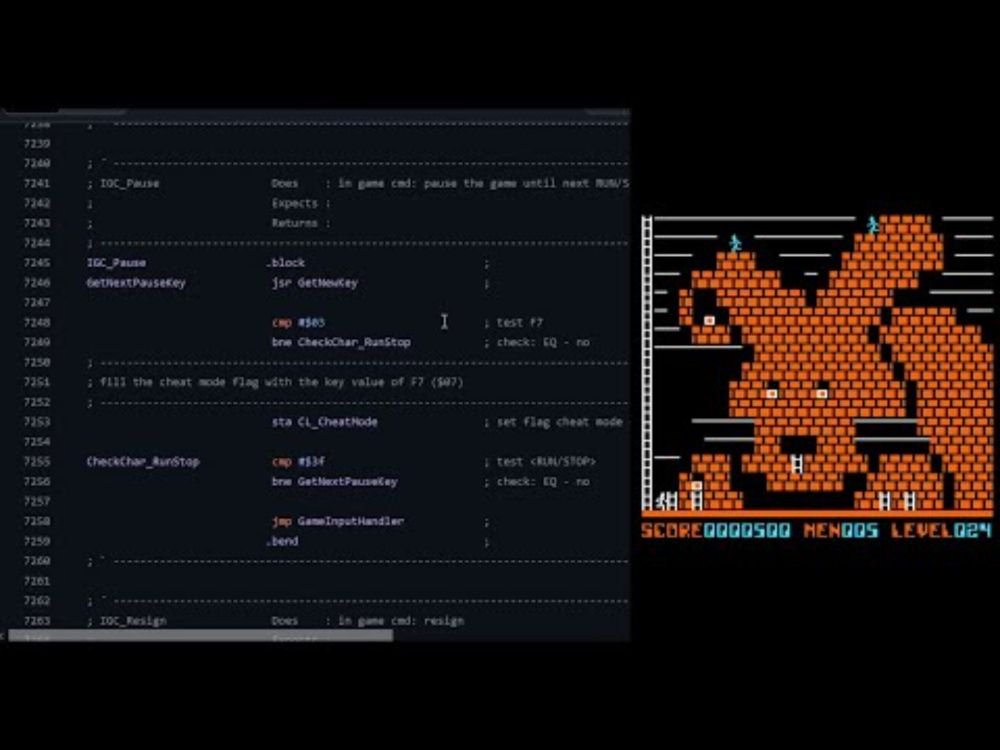Place cursor on 'cmp #$03' instruction
This screenshot has height=750, width=1000.
(x=298, y=323)
